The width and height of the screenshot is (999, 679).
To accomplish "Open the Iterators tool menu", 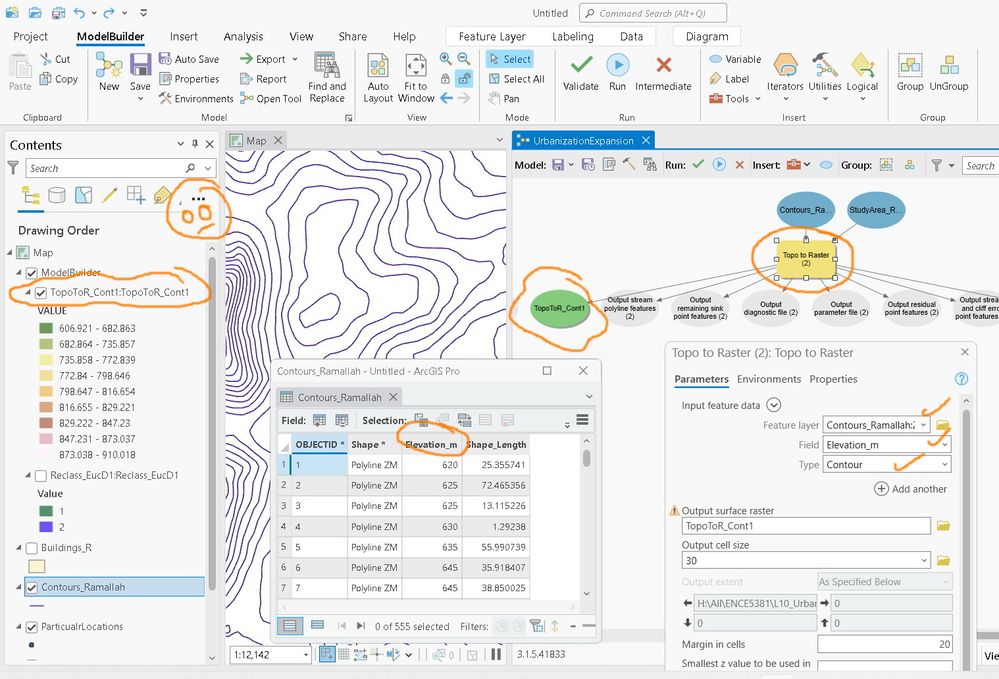I will click(x=785, y=77).
